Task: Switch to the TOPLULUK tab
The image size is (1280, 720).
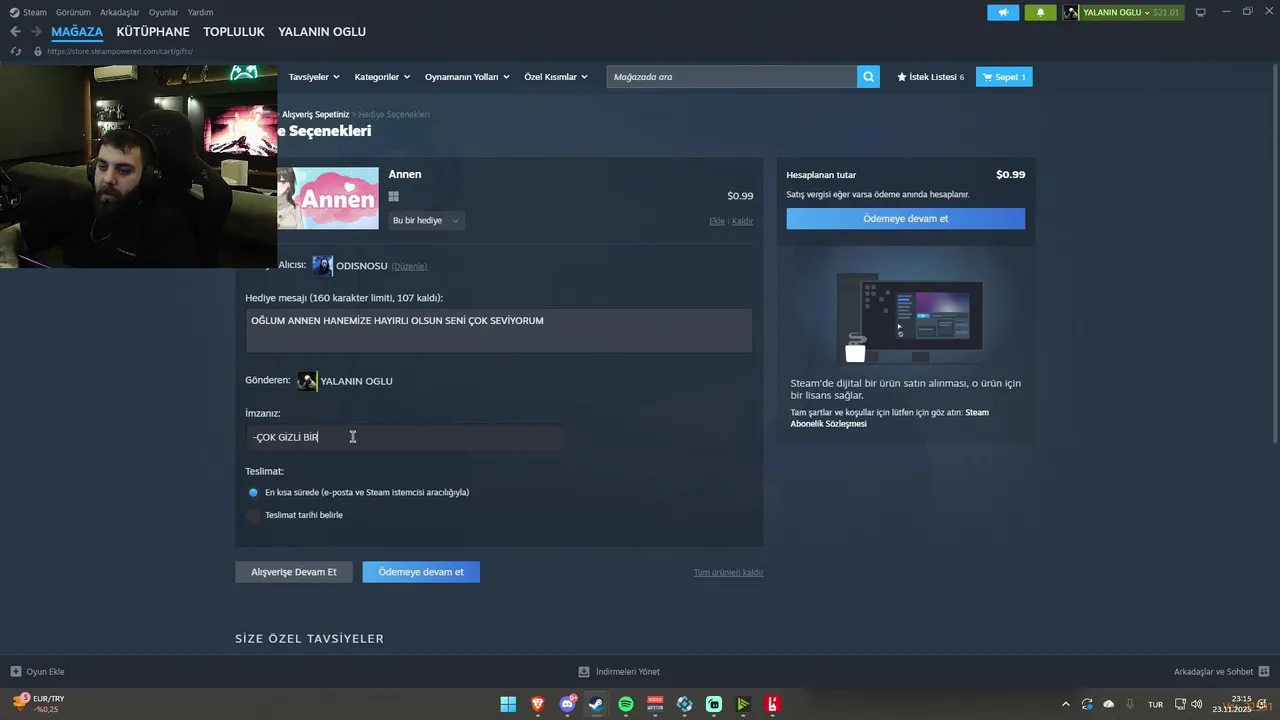Action: click(234, 32)
